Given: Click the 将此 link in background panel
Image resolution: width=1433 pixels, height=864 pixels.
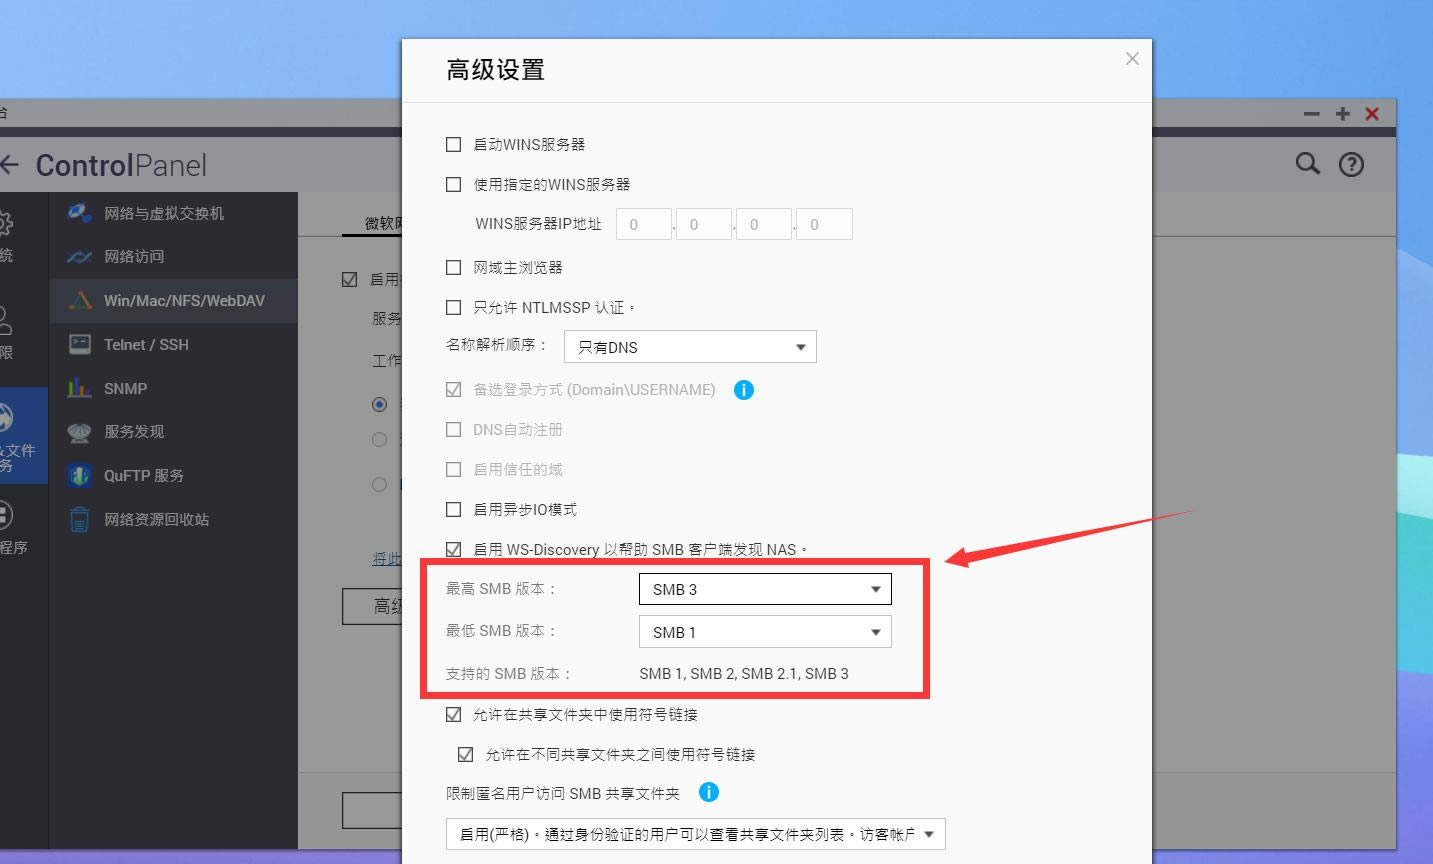Looking at the screenshot, I should point(386,558).
